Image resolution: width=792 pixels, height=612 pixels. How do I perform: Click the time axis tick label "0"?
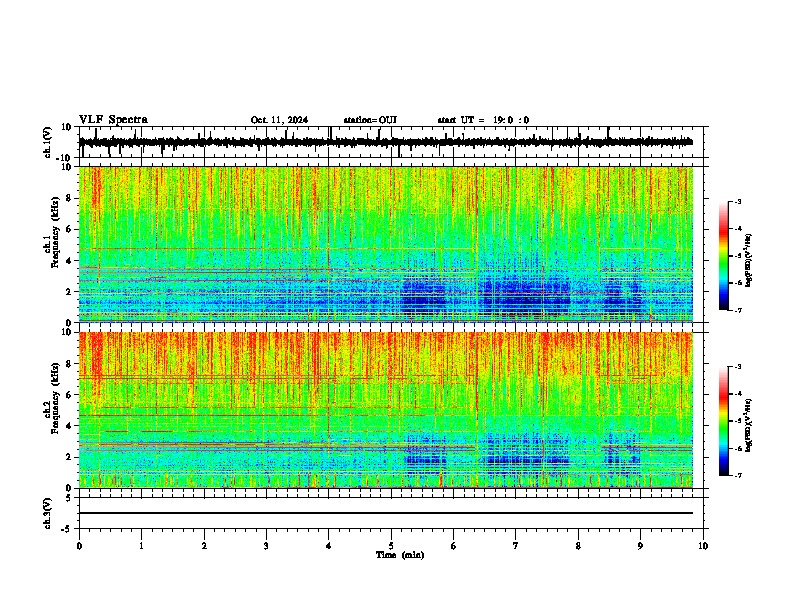[x=79, y=546]
